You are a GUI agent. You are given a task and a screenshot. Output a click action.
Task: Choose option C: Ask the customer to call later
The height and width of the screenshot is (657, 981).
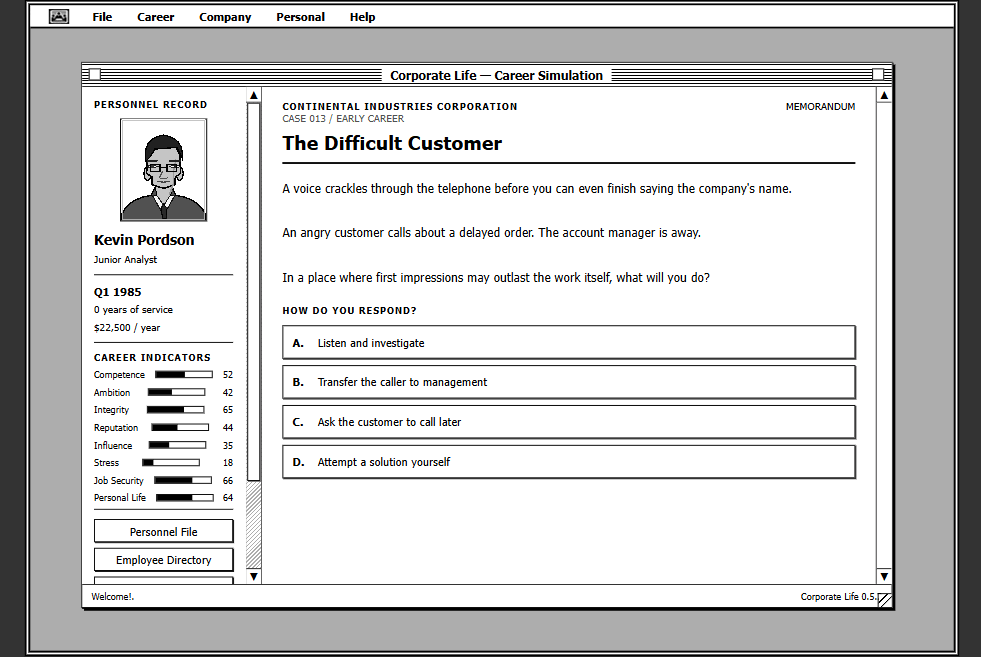tap(569, 422)
